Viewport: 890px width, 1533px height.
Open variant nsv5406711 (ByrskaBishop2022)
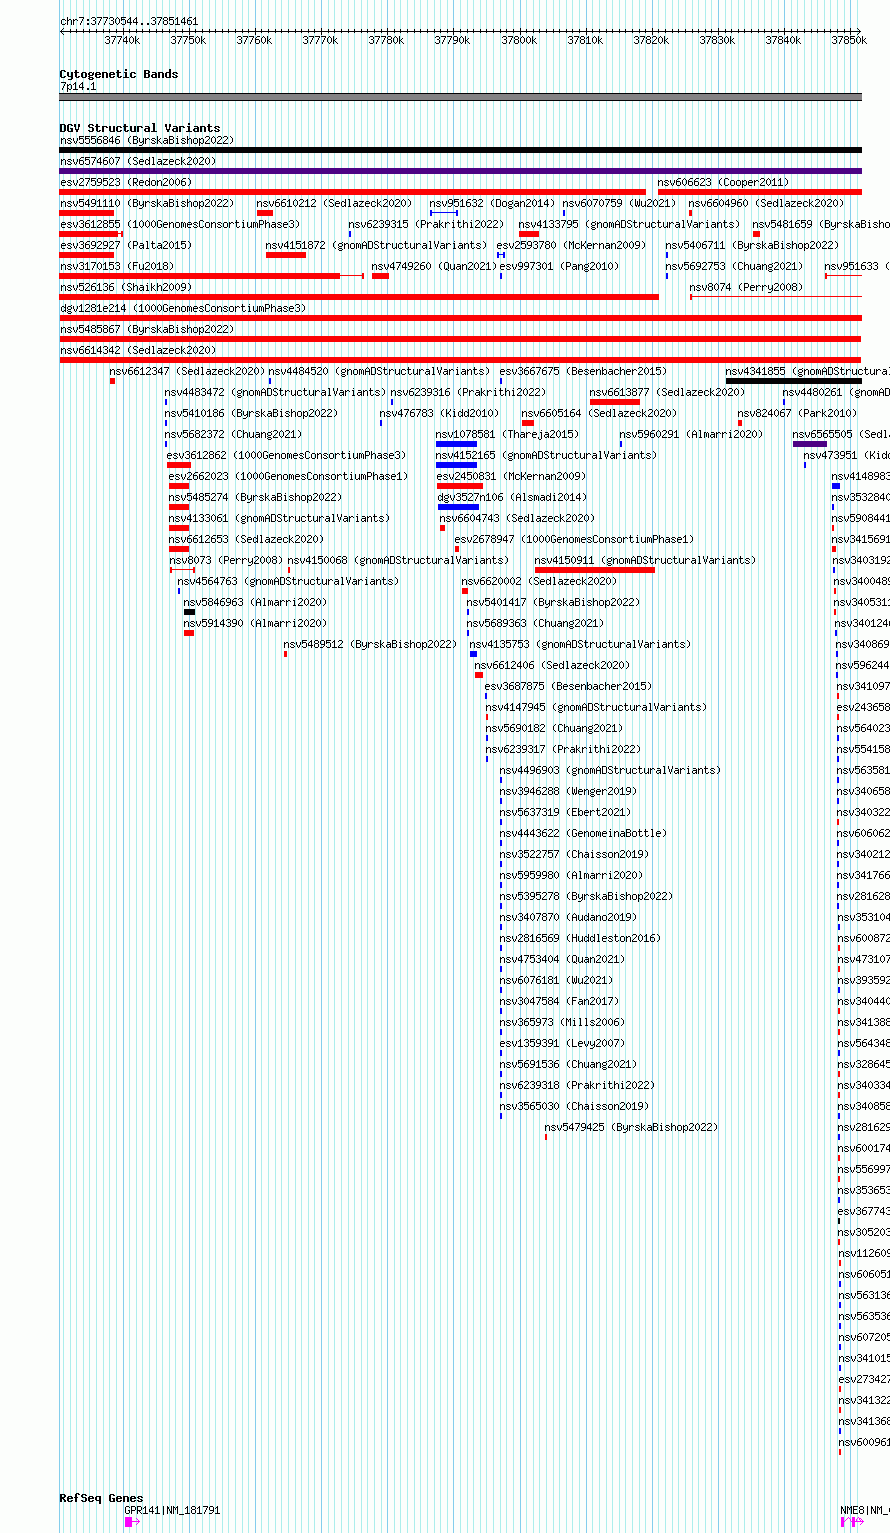(x=752, y=245)
